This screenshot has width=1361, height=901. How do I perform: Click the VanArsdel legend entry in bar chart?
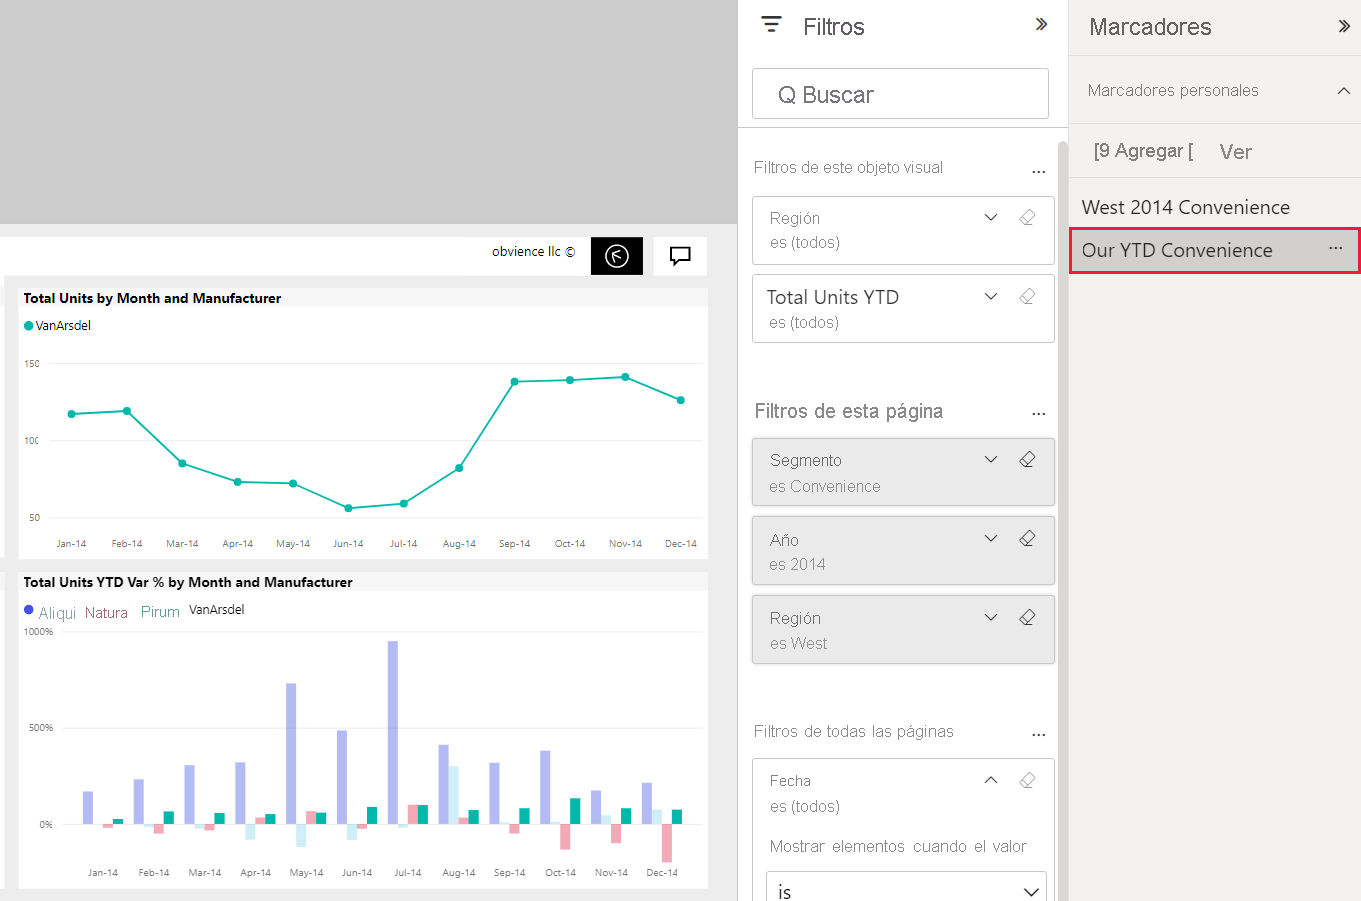216,610
